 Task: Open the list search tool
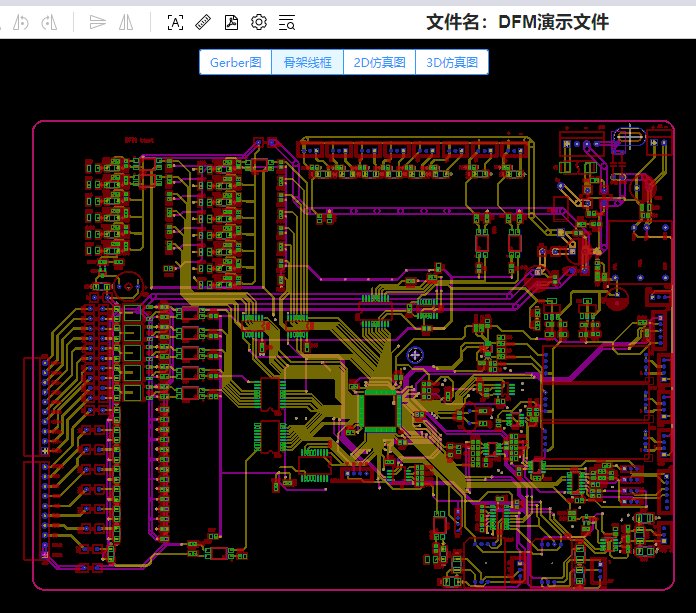(x=287, y=22)
